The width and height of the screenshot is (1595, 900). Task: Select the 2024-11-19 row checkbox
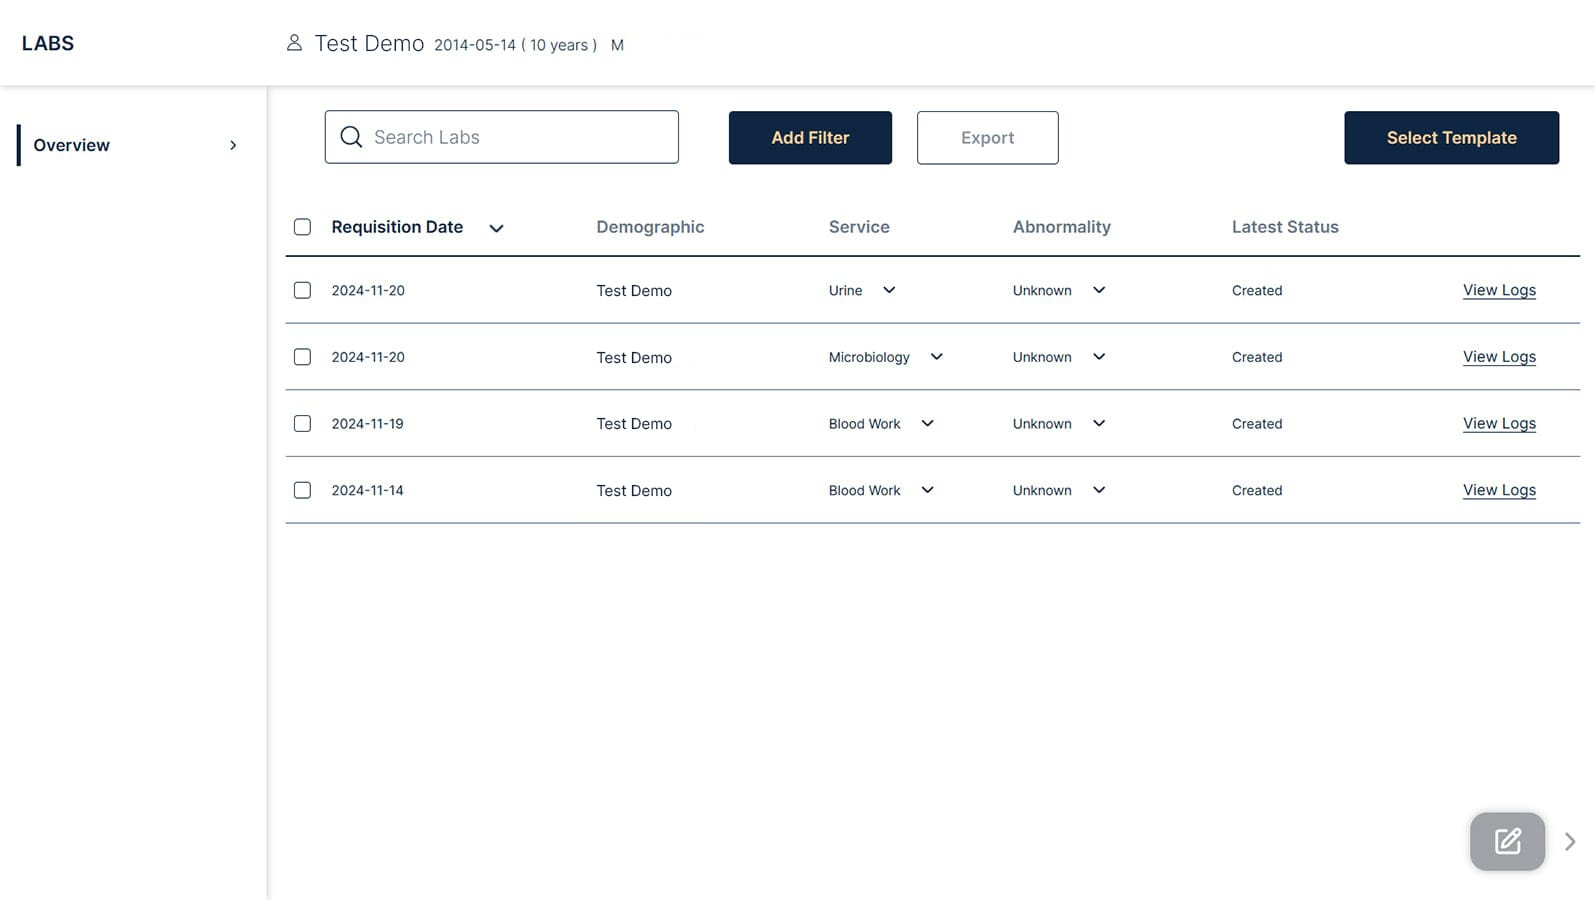302,424
